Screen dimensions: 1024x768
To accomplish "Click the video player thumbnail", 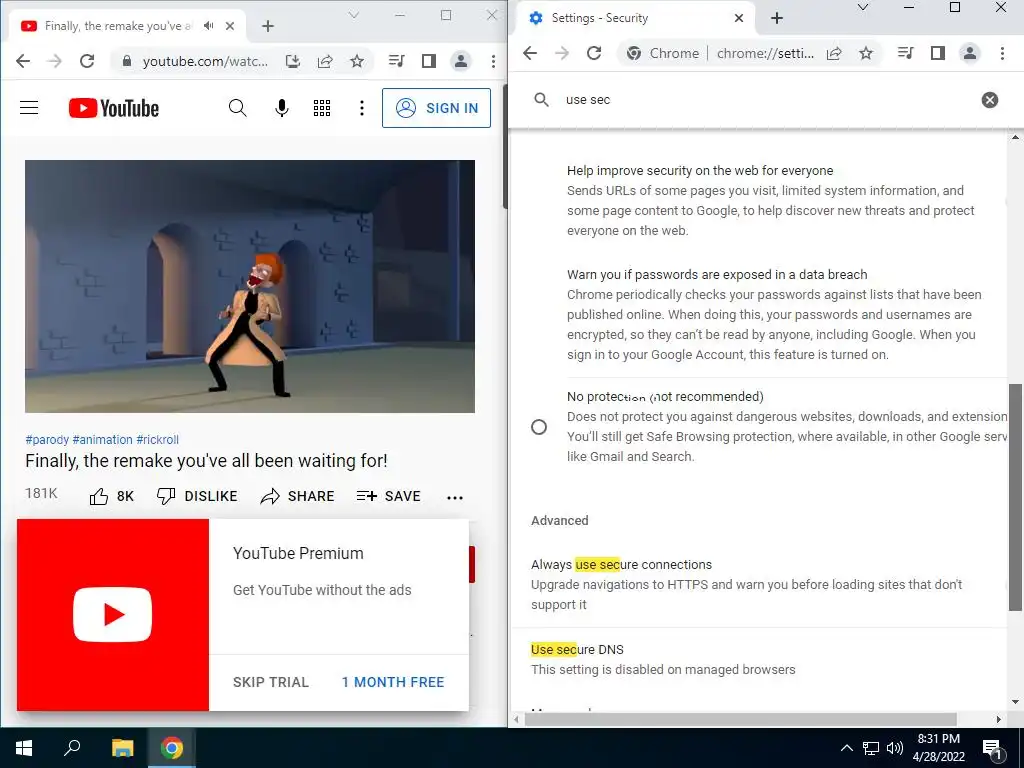I will point(249,286).
